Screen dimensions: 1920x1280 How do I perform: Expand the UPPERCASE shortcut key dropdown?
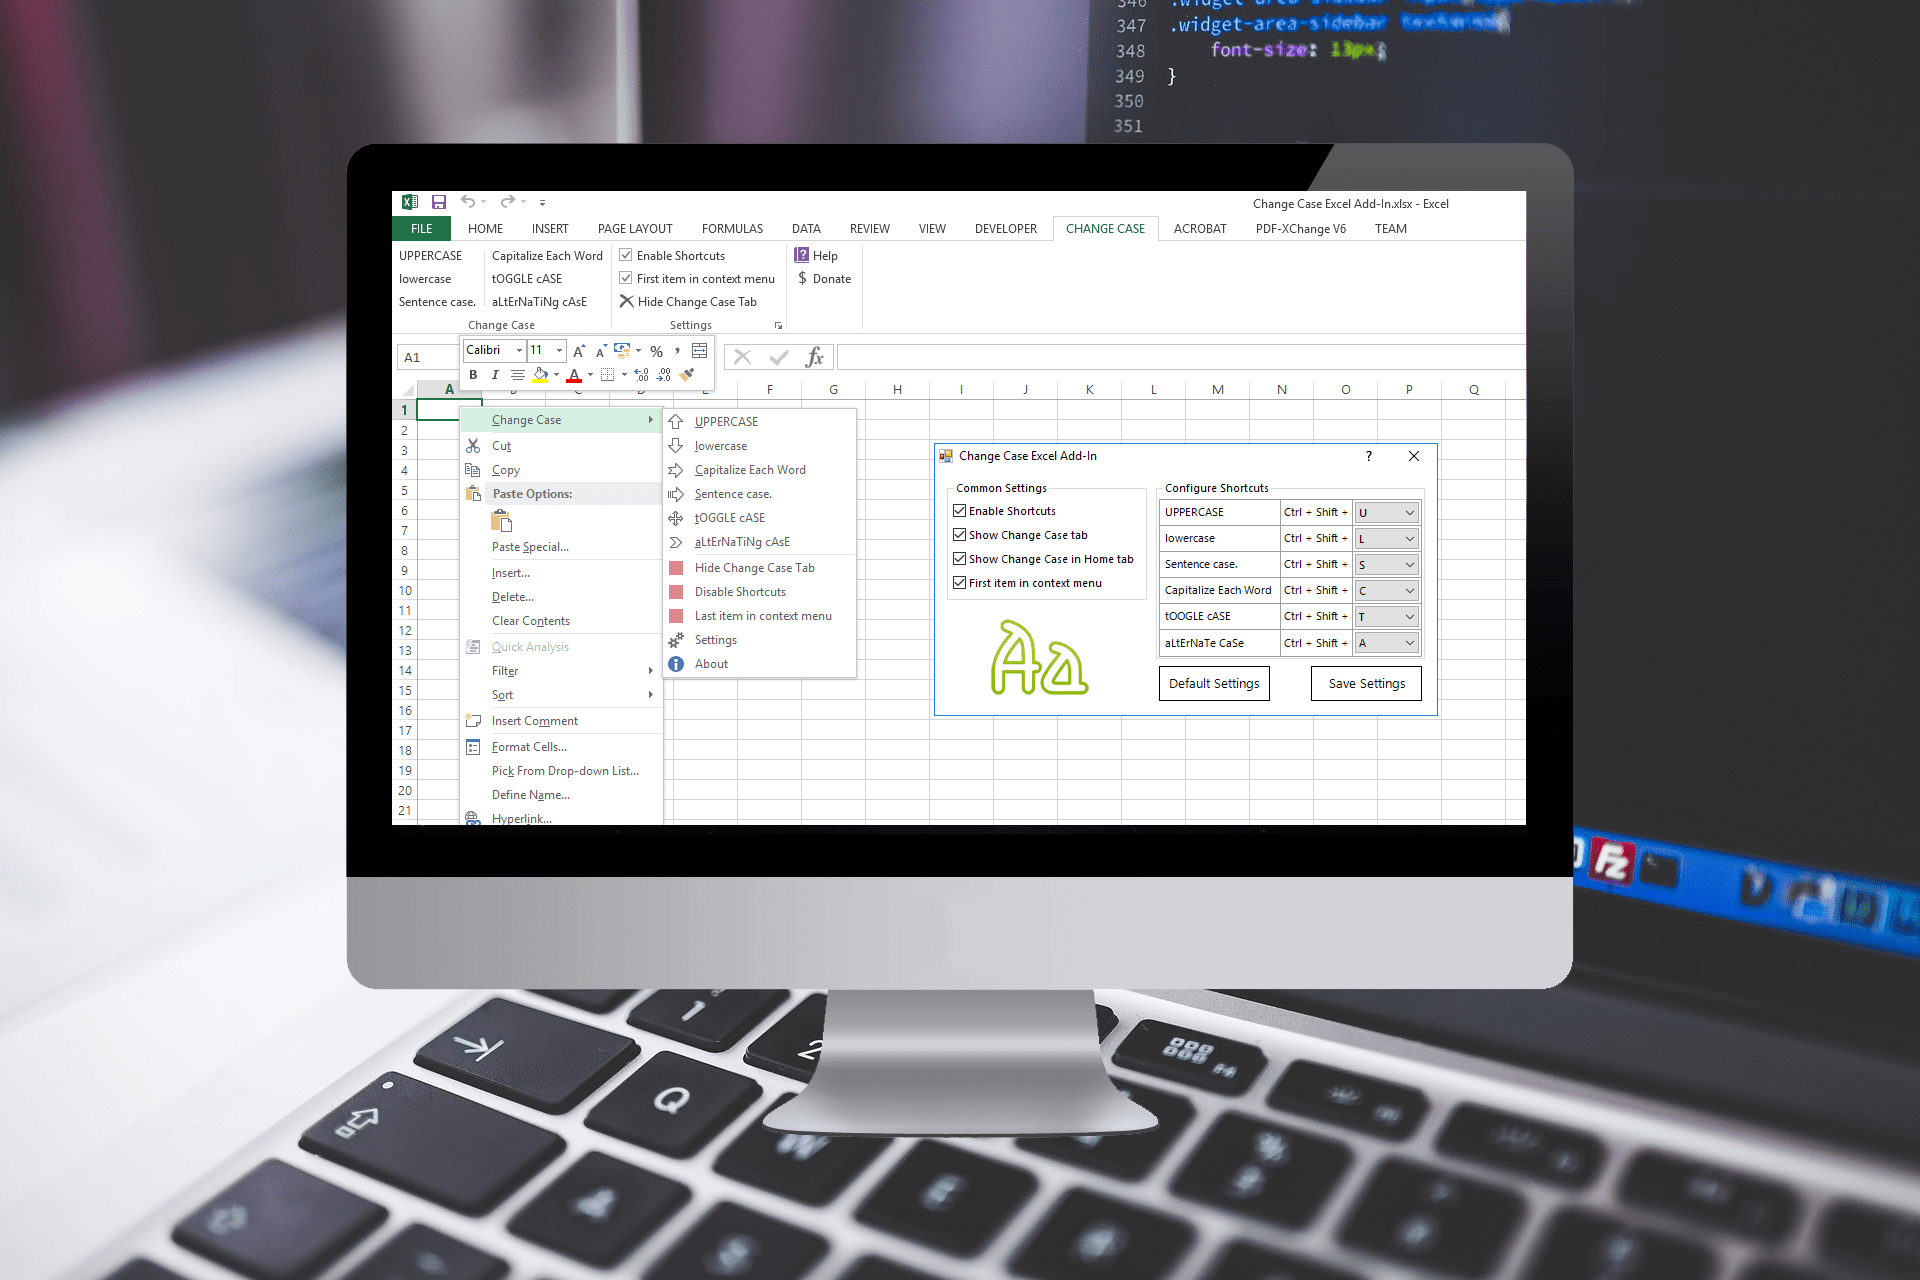click(1409, 511)
